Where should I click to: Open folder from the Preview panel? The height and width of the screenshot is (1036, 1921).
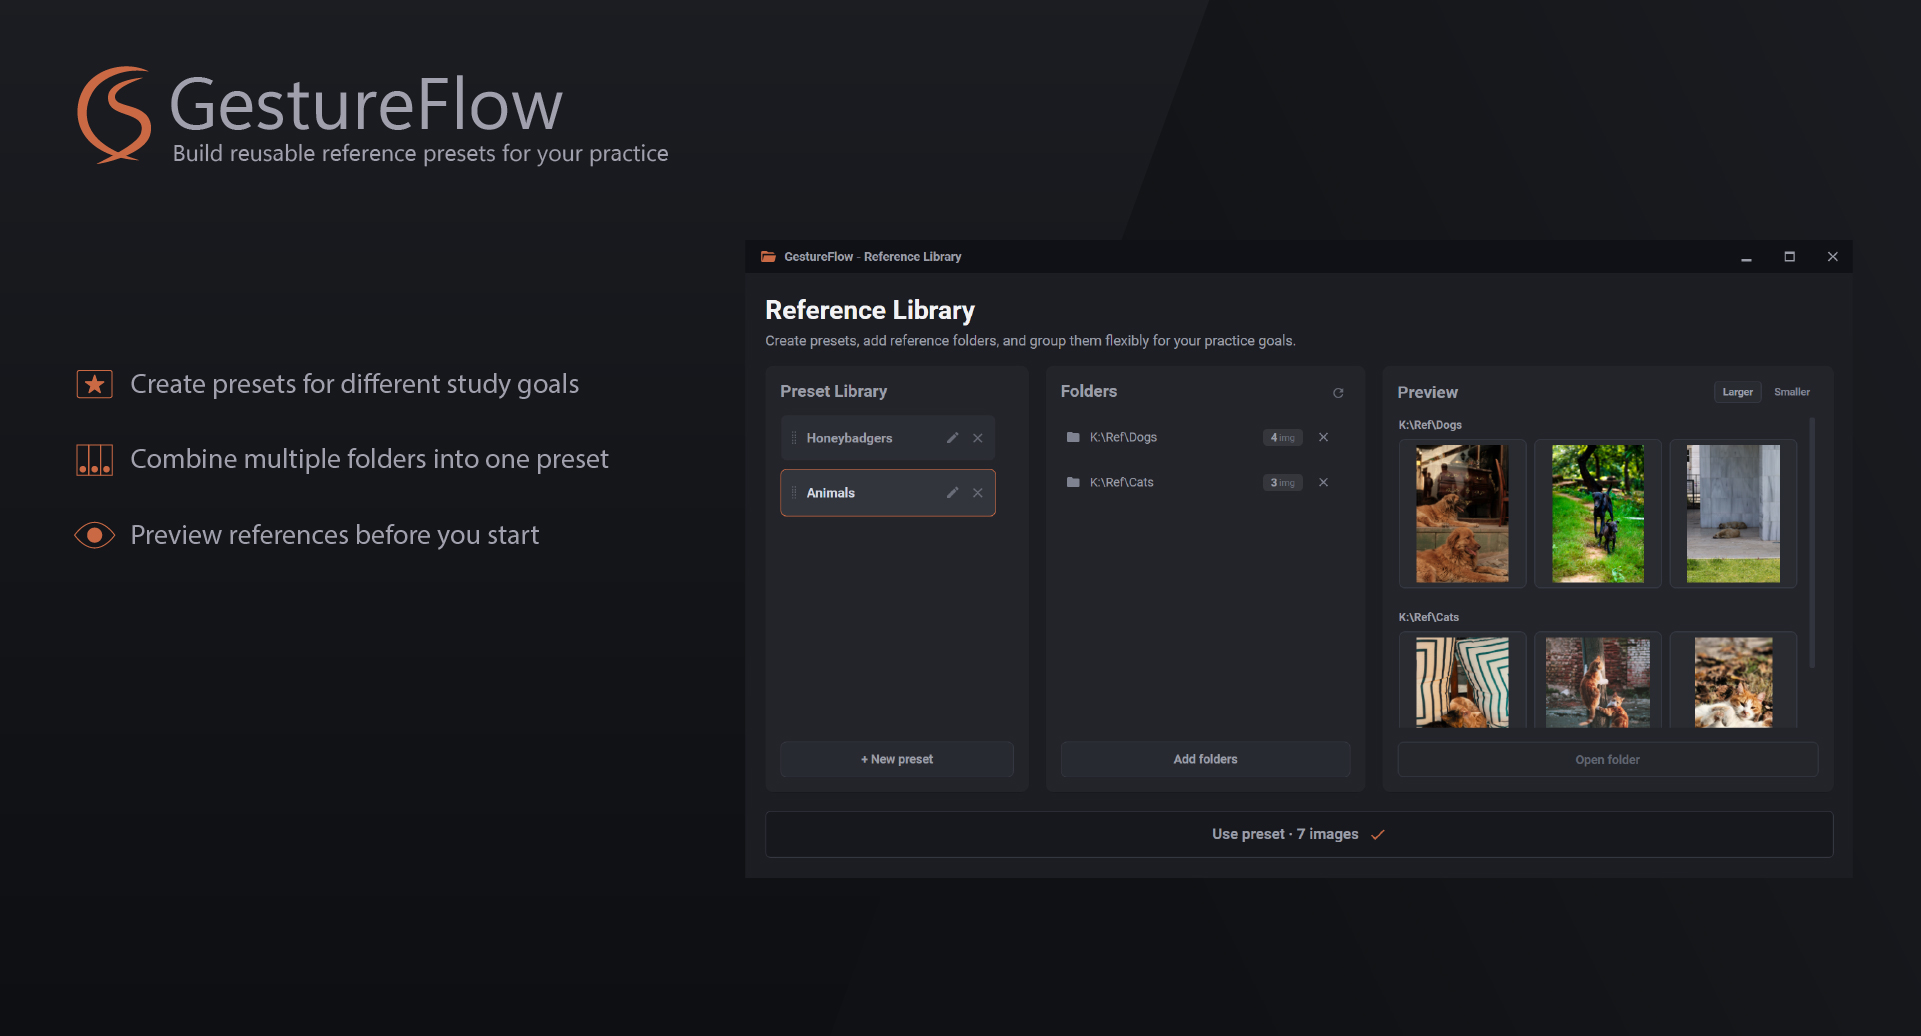tap(1607, 760)
